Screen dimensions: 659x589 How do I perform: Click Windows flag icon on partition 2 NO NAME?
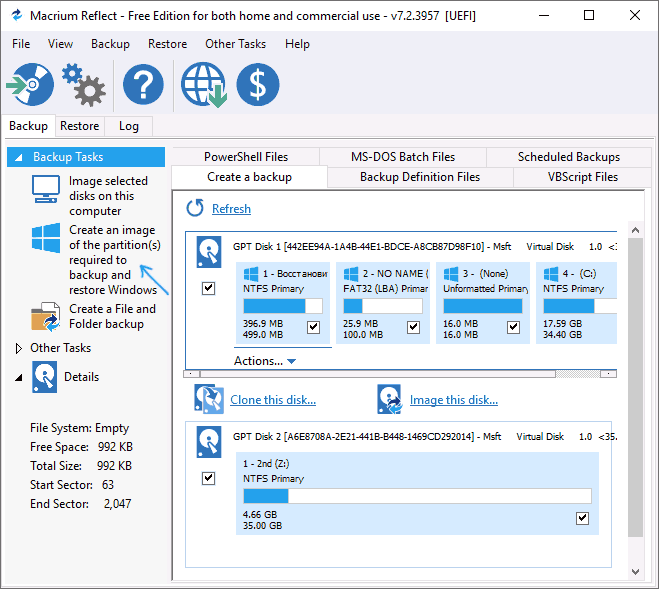[x=351, y=274]
